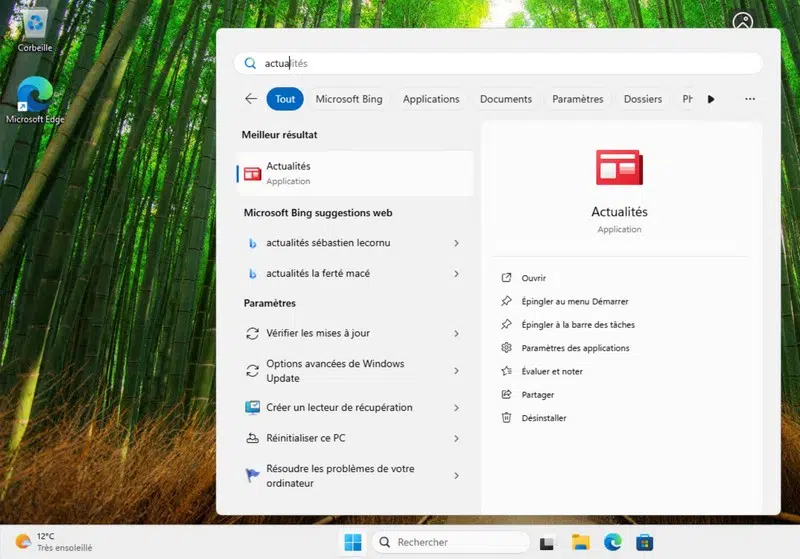Click the user account icon top right
Screen dimensions: 800x559
pos(742,22)
